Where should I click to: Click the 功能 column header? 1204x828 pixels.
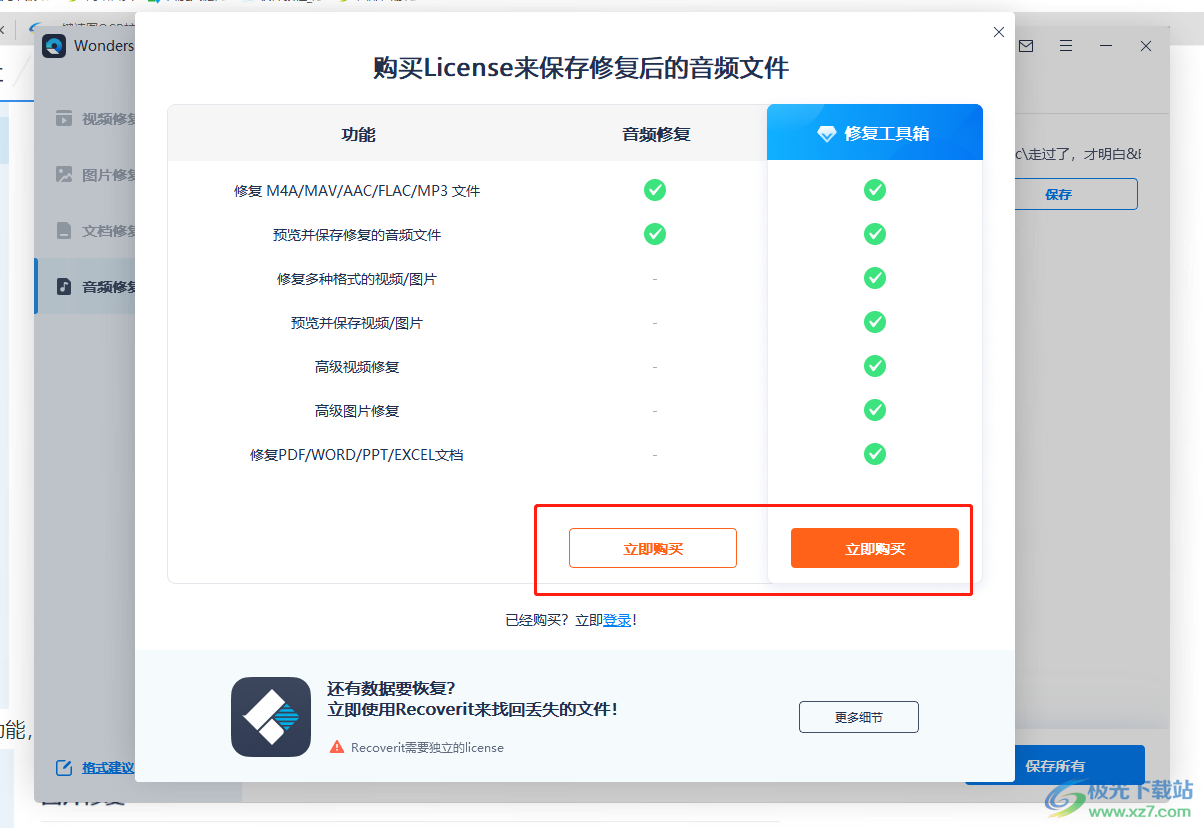coord(358,134)
